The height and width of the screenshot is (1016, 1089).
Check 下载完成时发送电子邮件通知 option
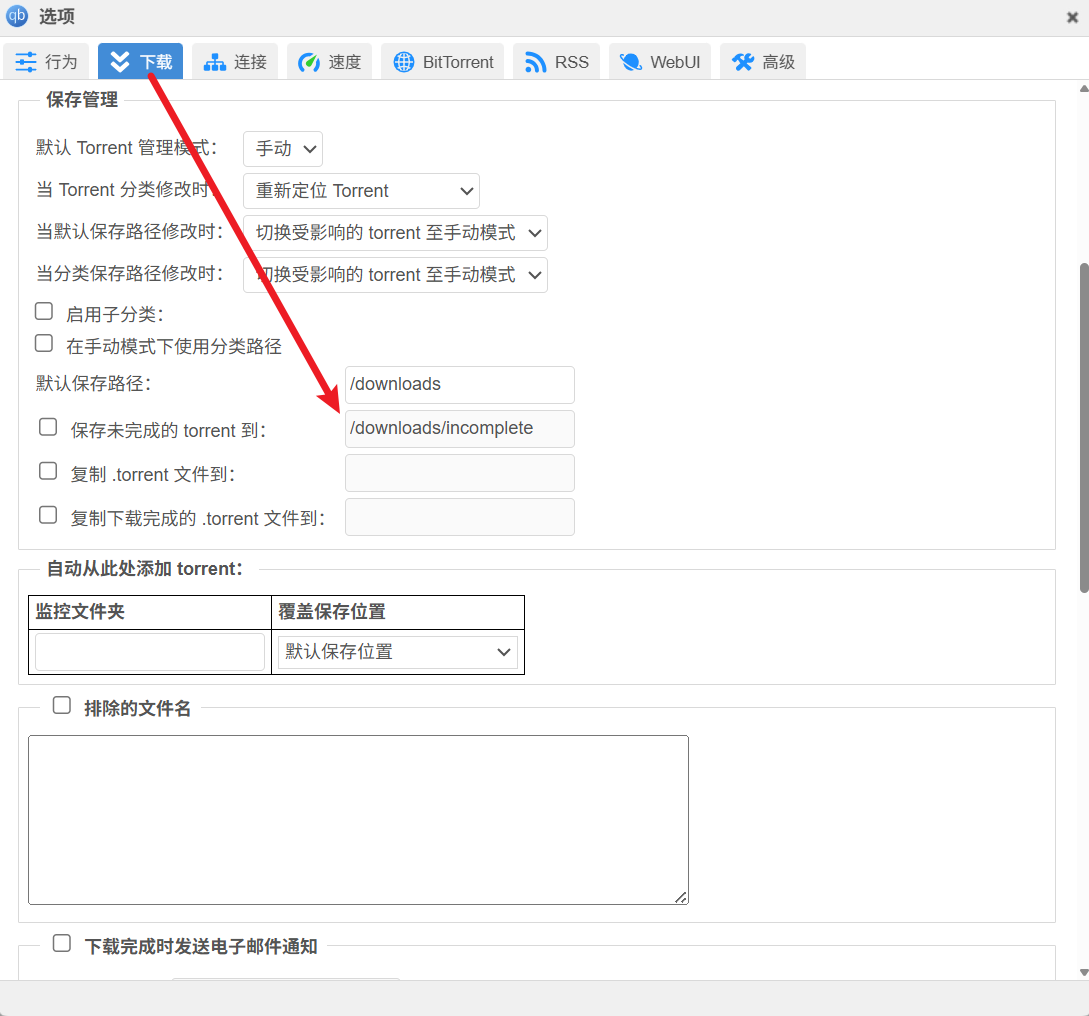tap(62, 943)
